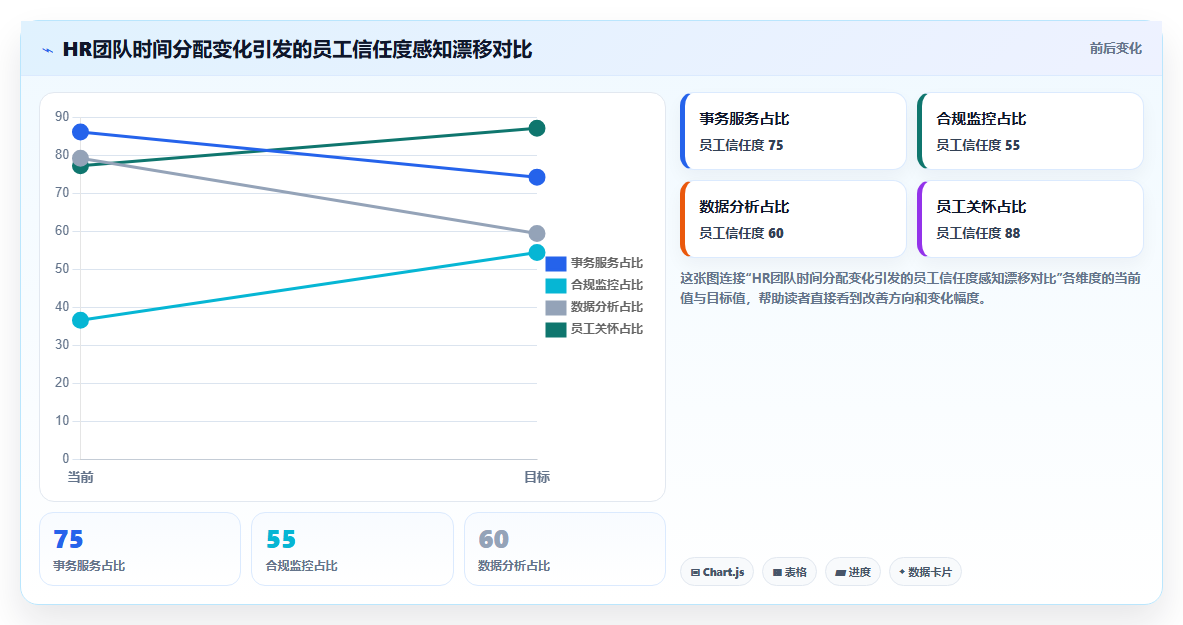Viewport: 1183px width, 625px height.
Task: Toggle the 合规监控占比 legend color box
Action: 555,285
